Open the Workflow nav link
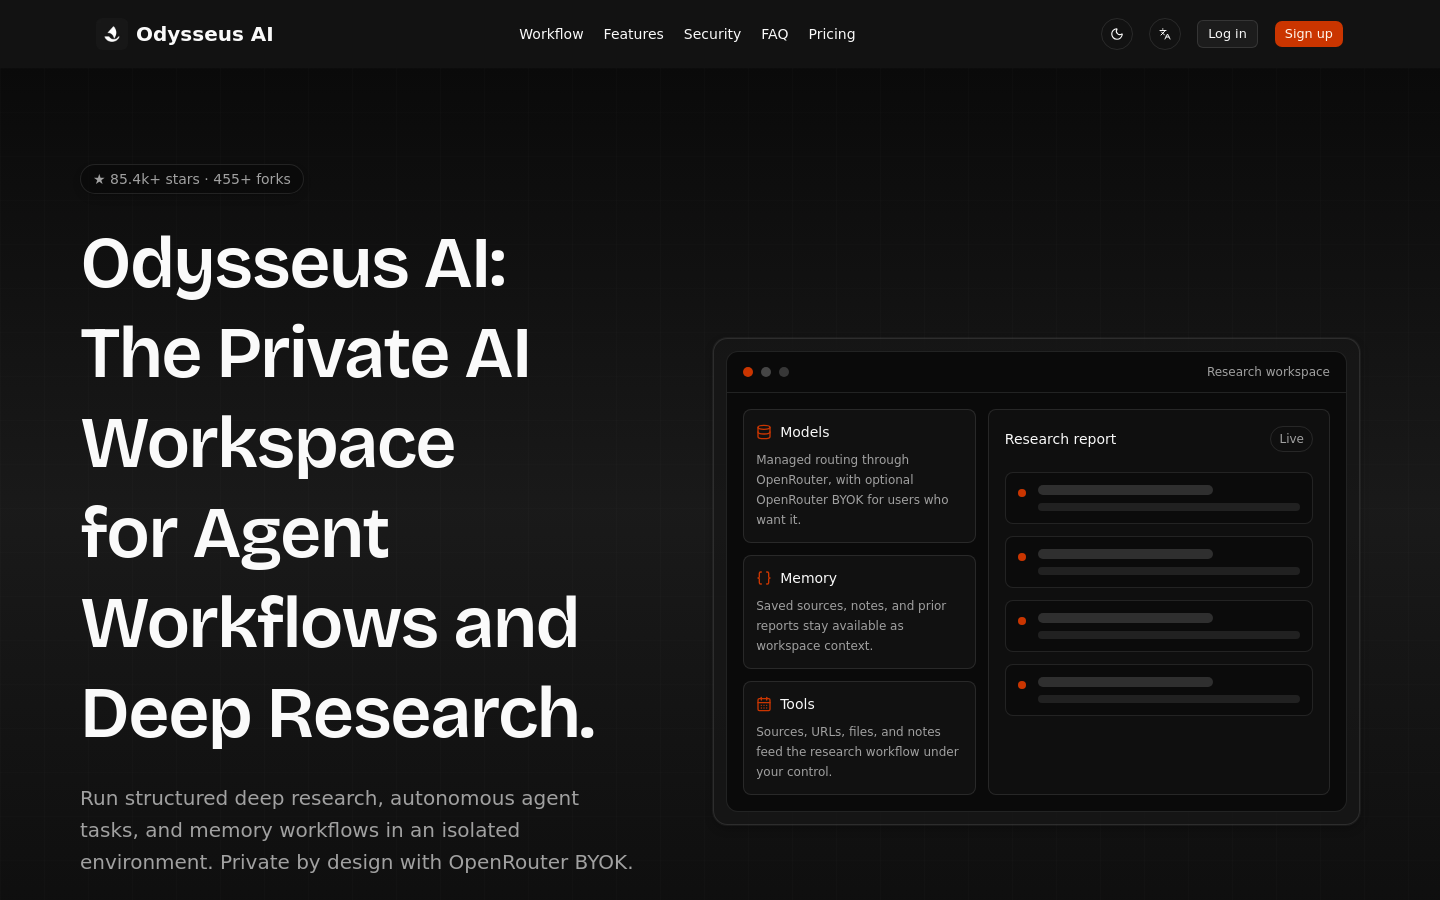This screenshot has width=1440, height=900. point(551,34)
